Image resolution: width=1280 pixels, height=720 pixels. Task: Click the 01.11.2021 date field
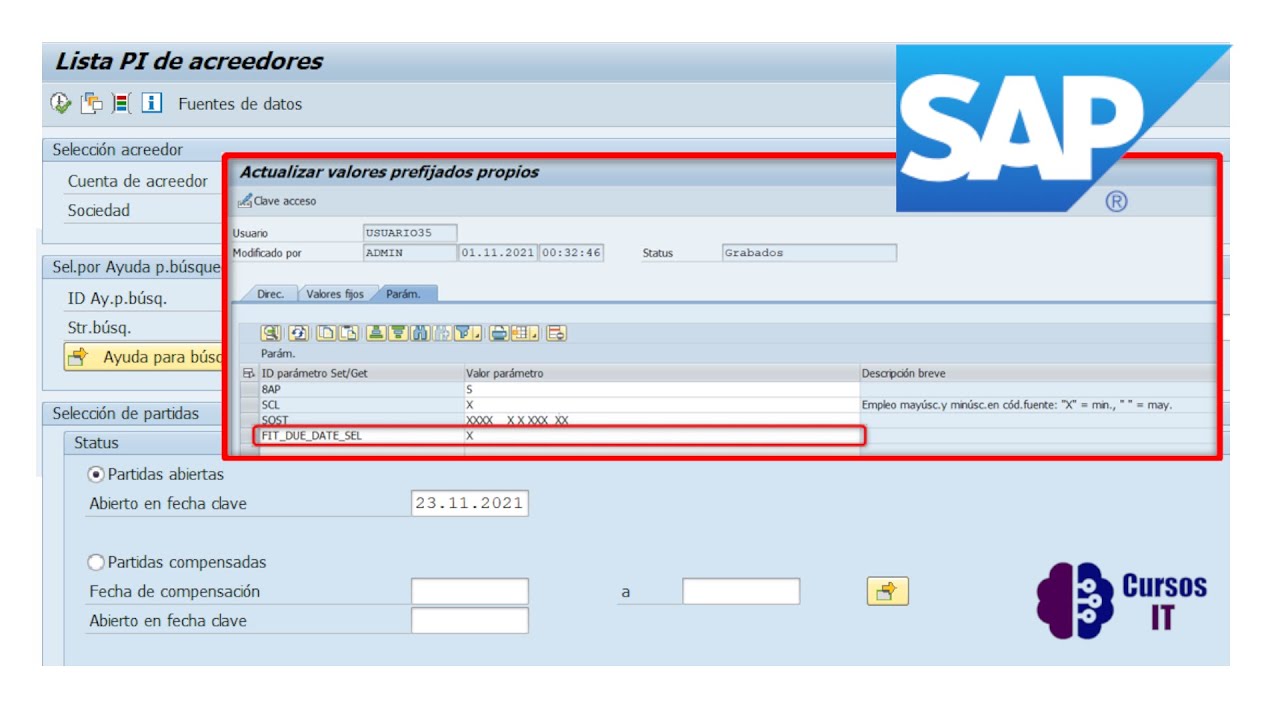pos(498,253)
